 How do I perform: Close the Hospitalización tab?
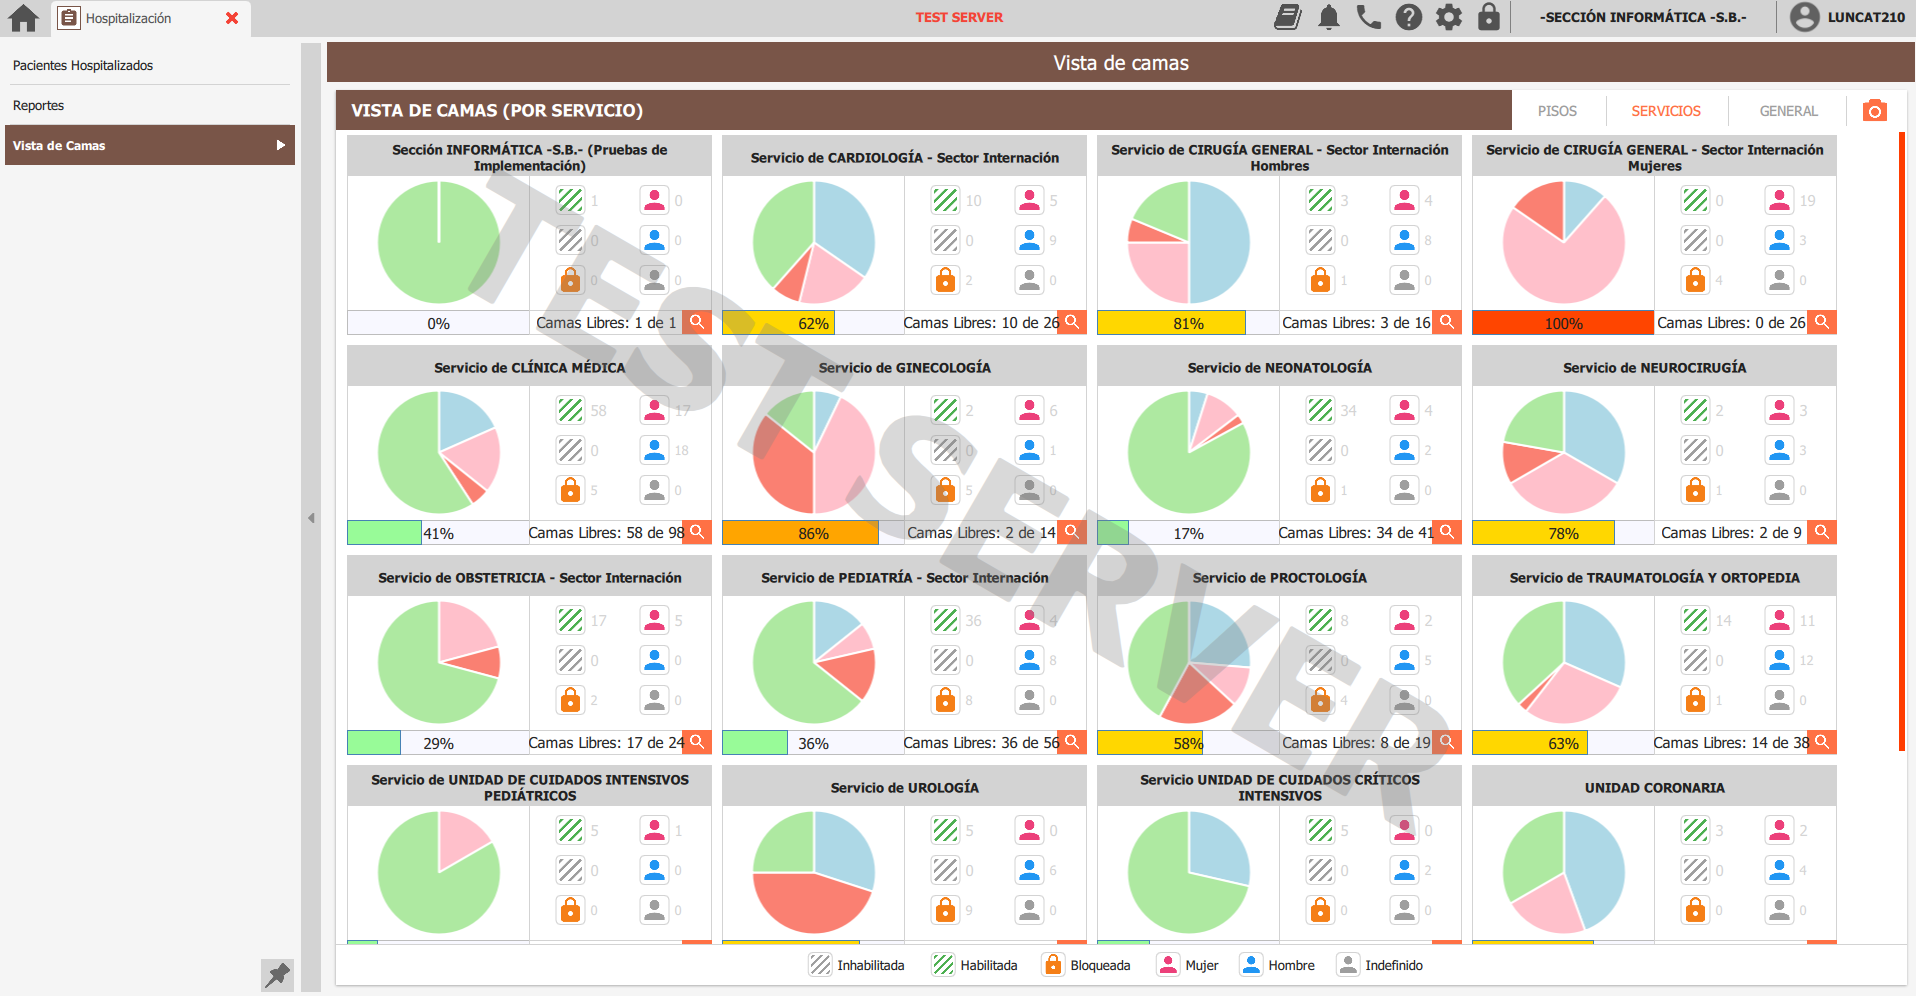pos(232,18)
